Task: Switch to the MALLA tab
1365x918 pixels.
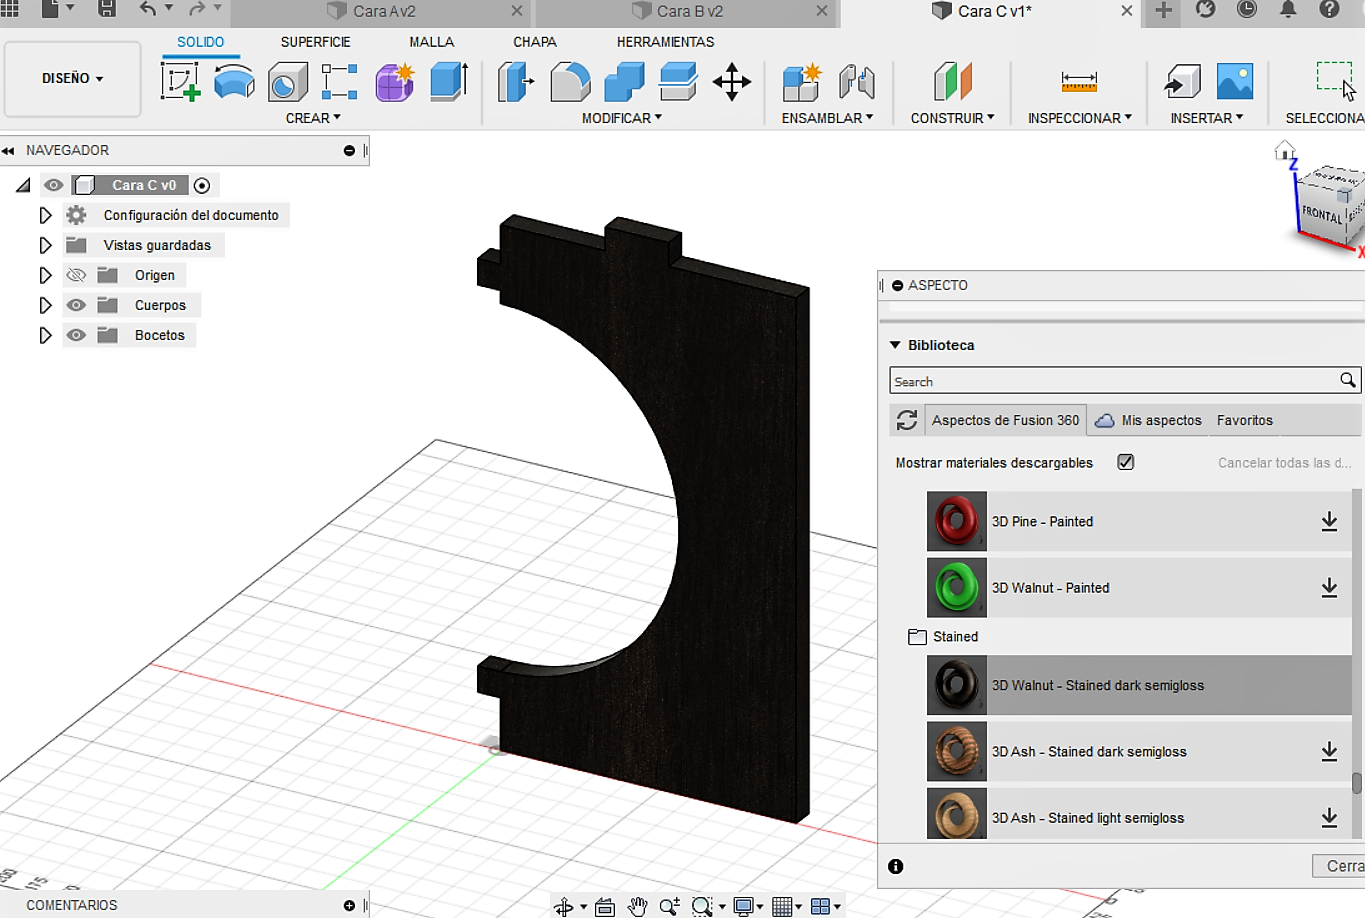Action: point(431,42)
